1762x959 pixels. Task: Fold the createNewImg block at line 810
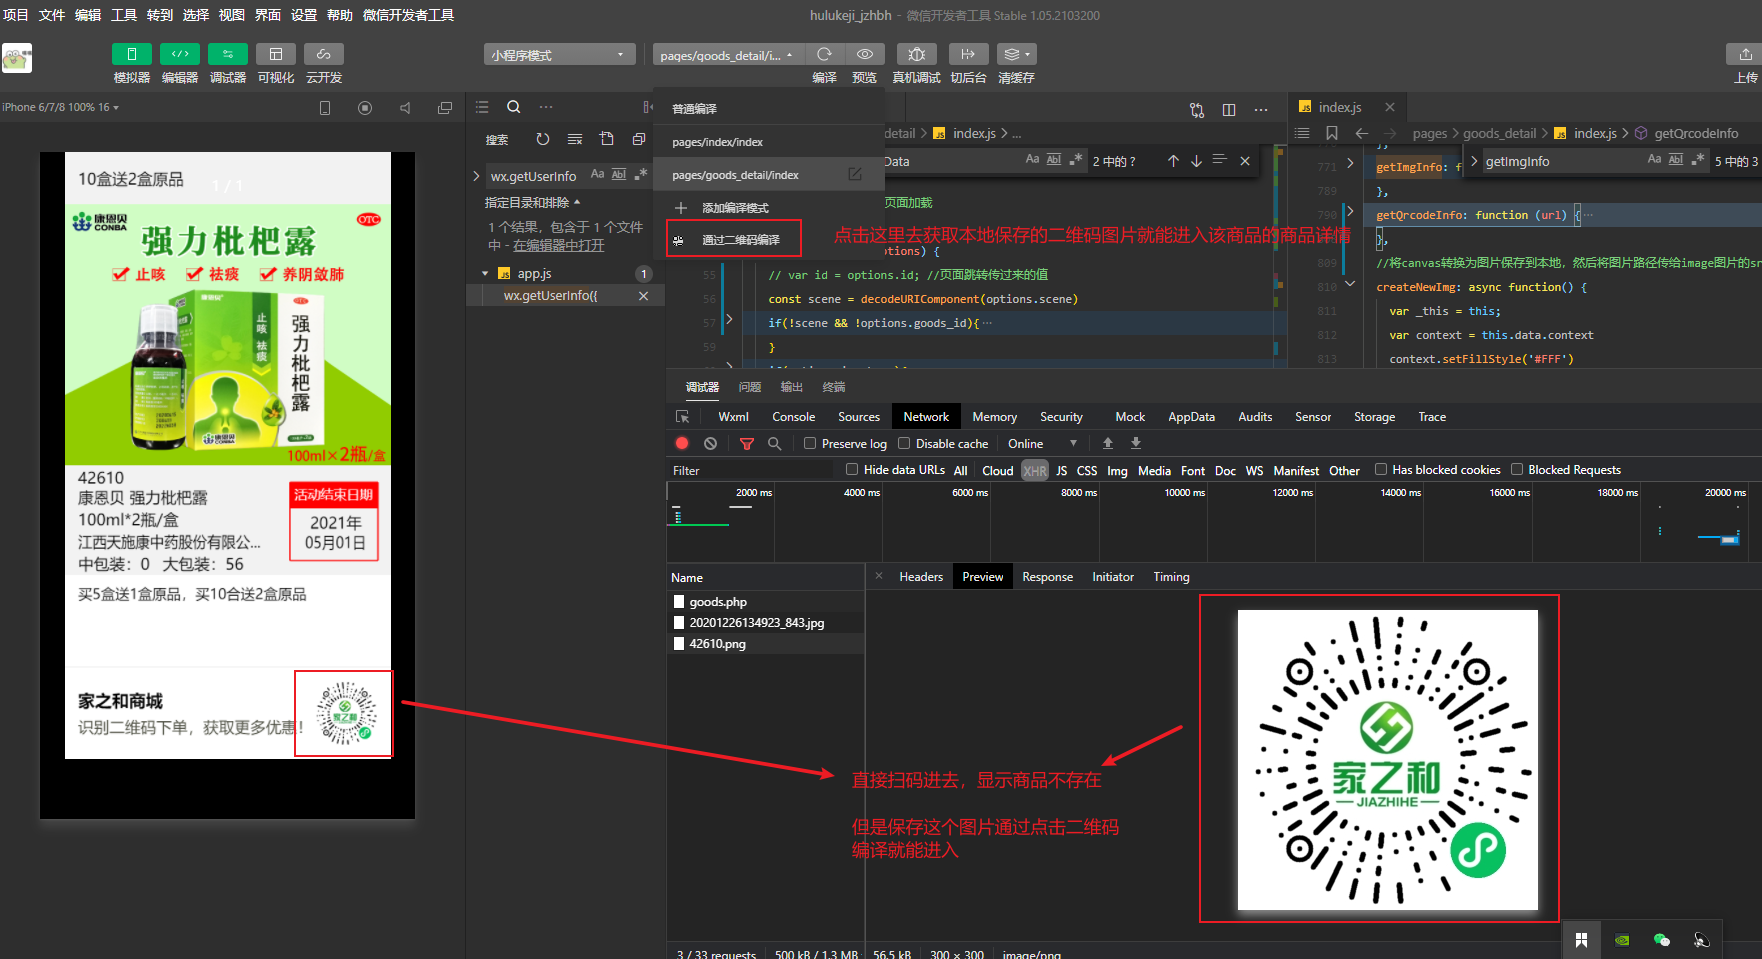pyautogui.click(x=1350, y=284)
